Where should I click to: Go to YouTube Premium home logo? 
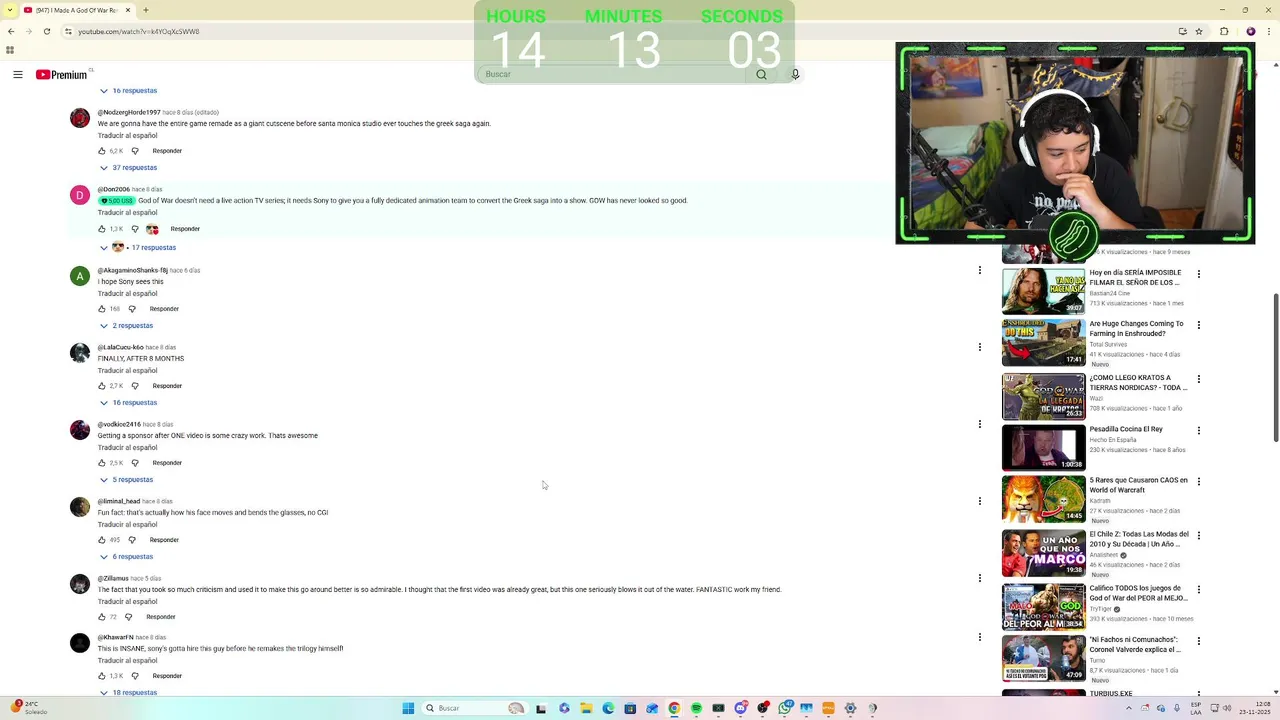tap(62, 74)
